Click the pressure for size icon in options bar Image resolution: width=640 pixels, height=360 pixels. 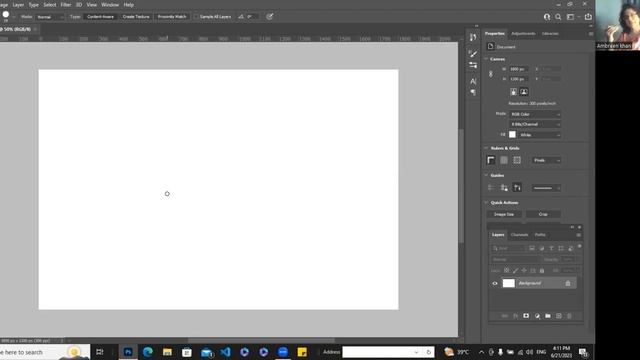click(270, 17)
